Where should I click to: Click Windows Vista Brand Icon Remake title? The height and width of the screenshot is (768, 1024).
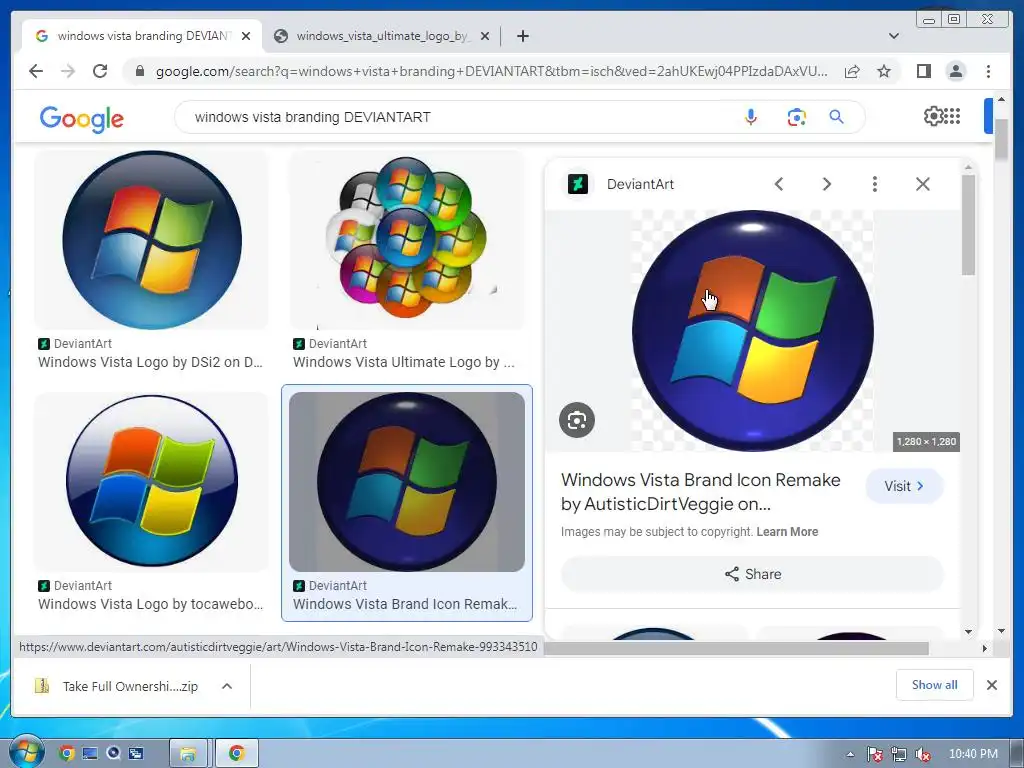coord(701,492)
